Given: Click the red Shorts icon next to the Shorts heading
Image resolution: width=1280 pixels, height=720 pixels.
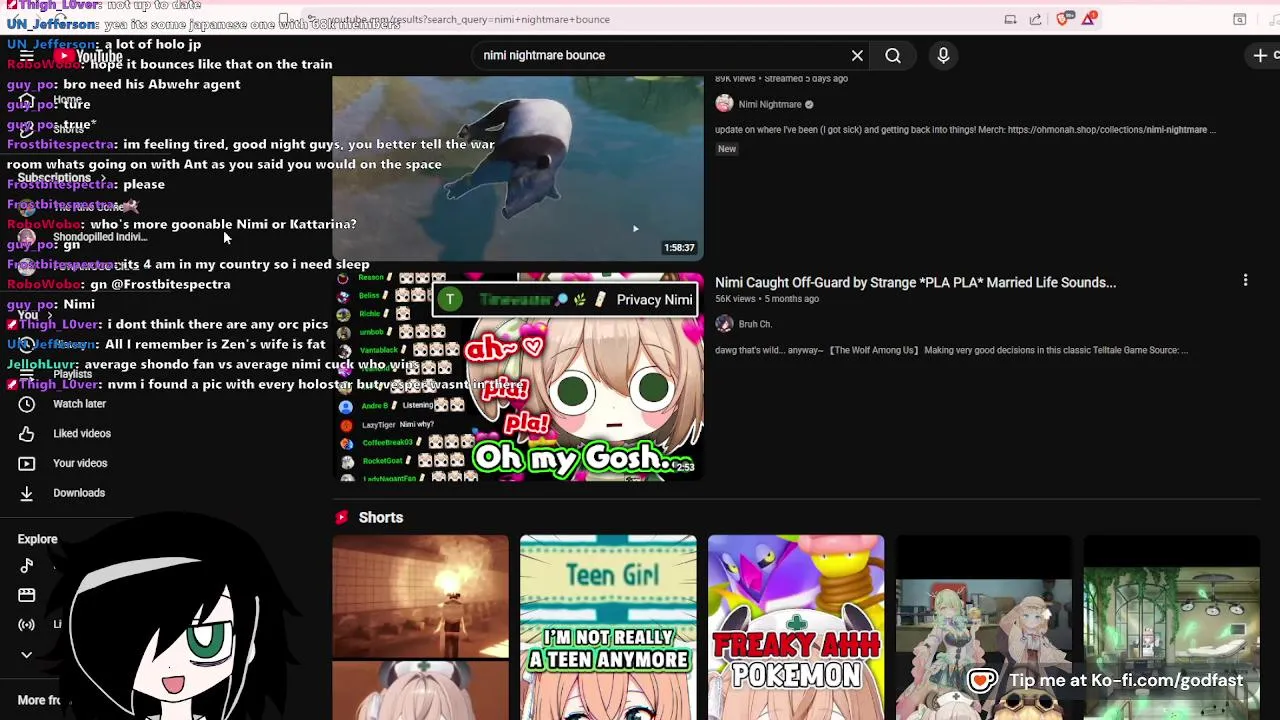Looking at the screenshot, I should tap(342, 517).
